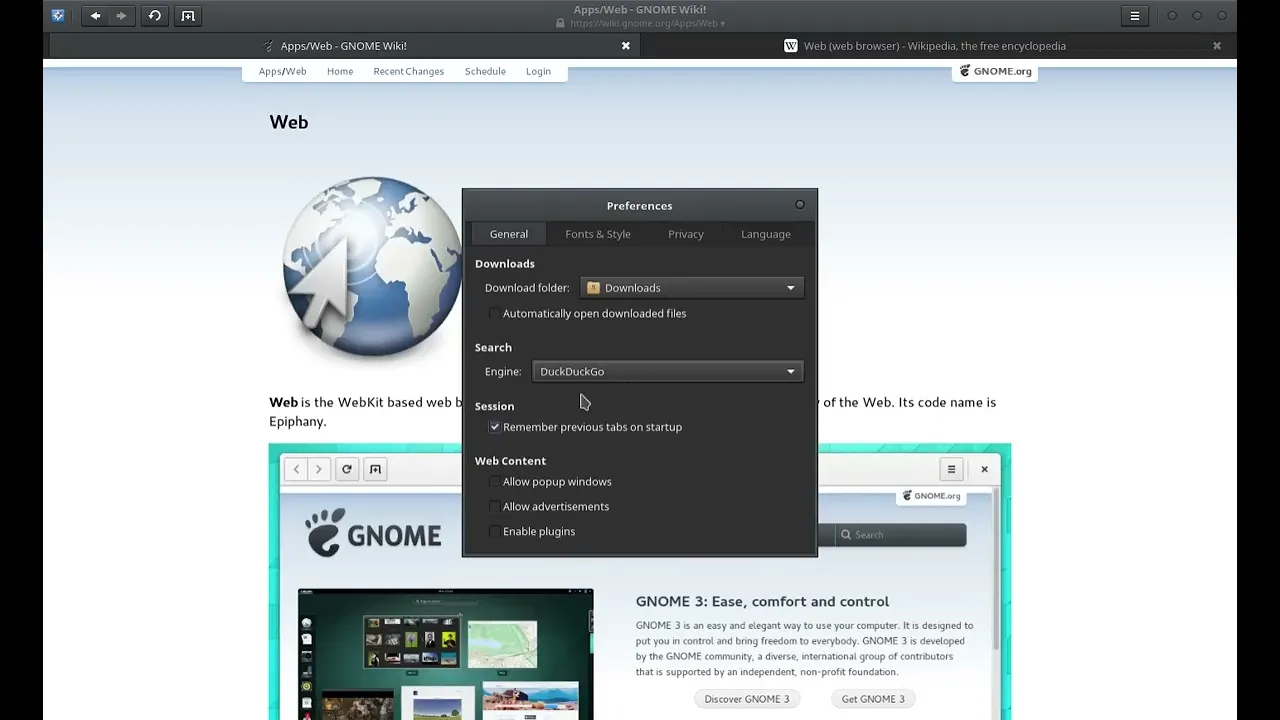Click the Wikipedia favicon on the second tab
Viewport: 1280px width, 720px height.
pos(791,46)
